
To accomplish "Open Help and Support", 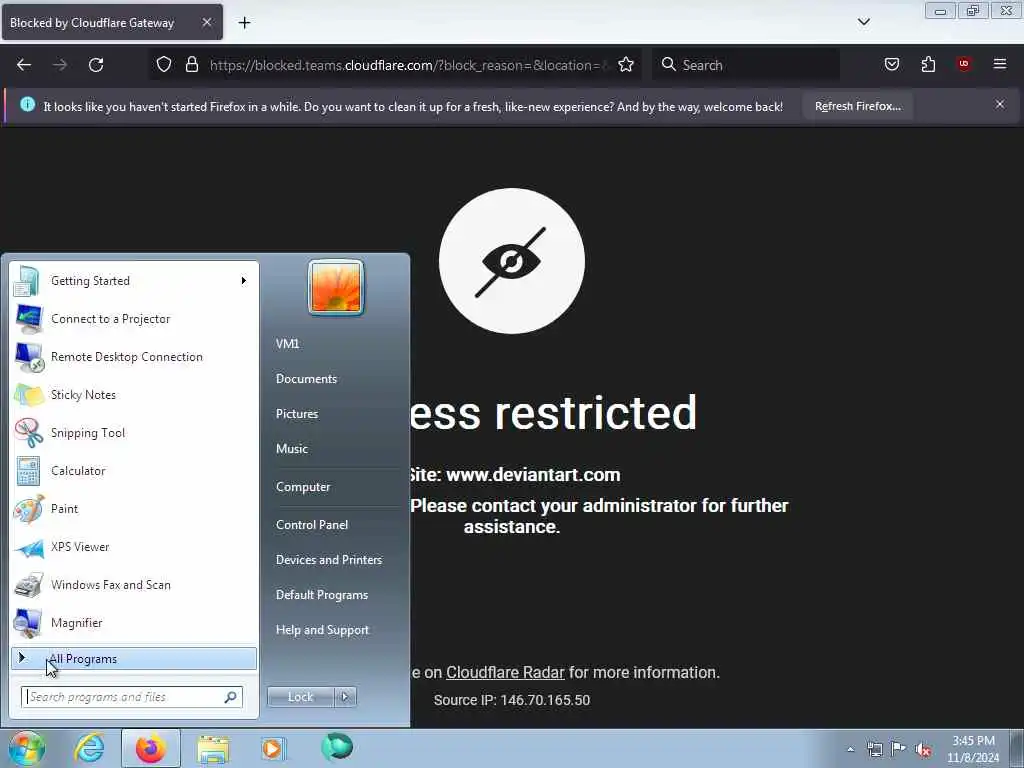I will (x=322, y=630).
